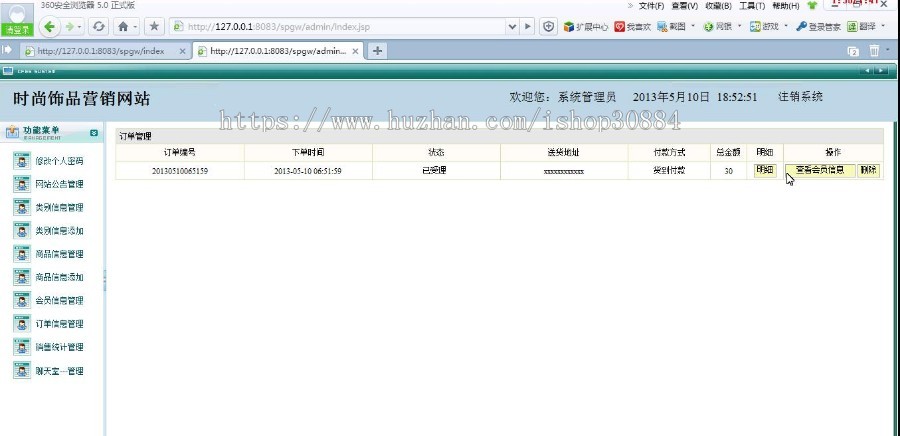Open 类别信息管理 in sidebar
The image size is (900, 436).
[x=59, y=208]
